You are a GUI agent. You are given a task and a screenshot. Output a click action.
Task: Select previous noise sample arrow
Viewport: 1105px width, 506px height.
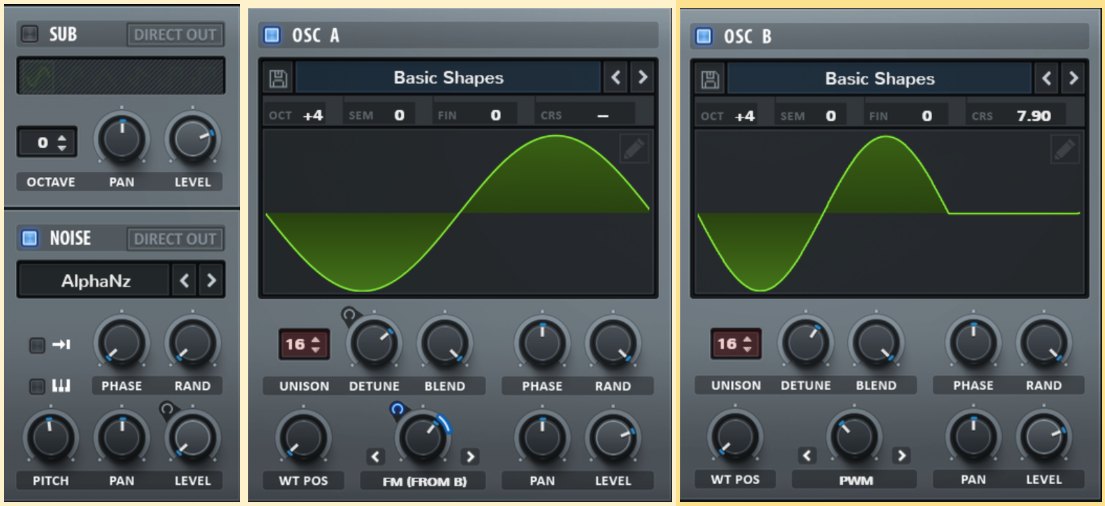tap(185, 280)
